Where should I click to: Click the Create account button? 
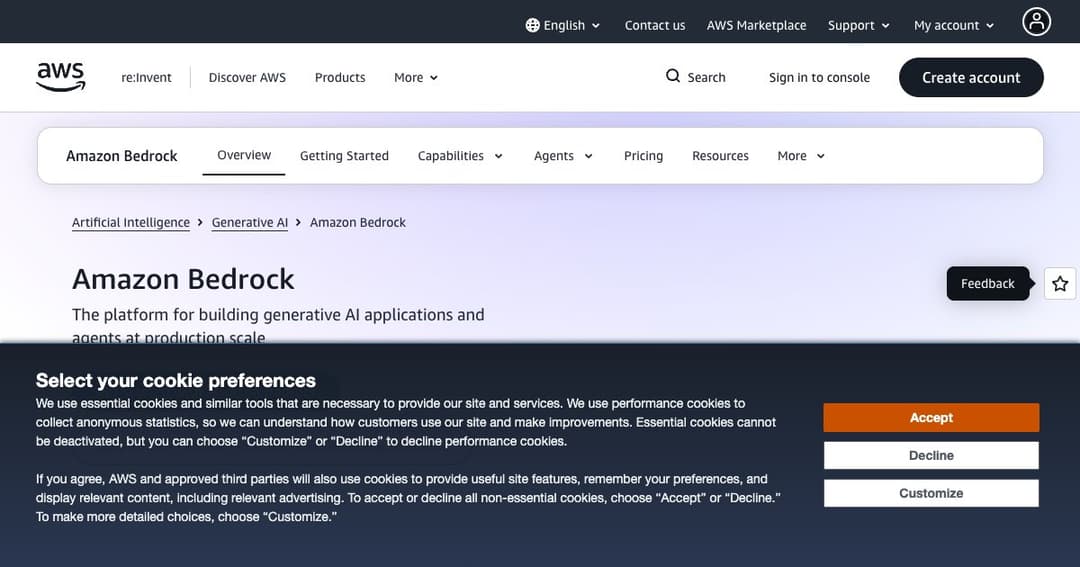coord(971,77)
